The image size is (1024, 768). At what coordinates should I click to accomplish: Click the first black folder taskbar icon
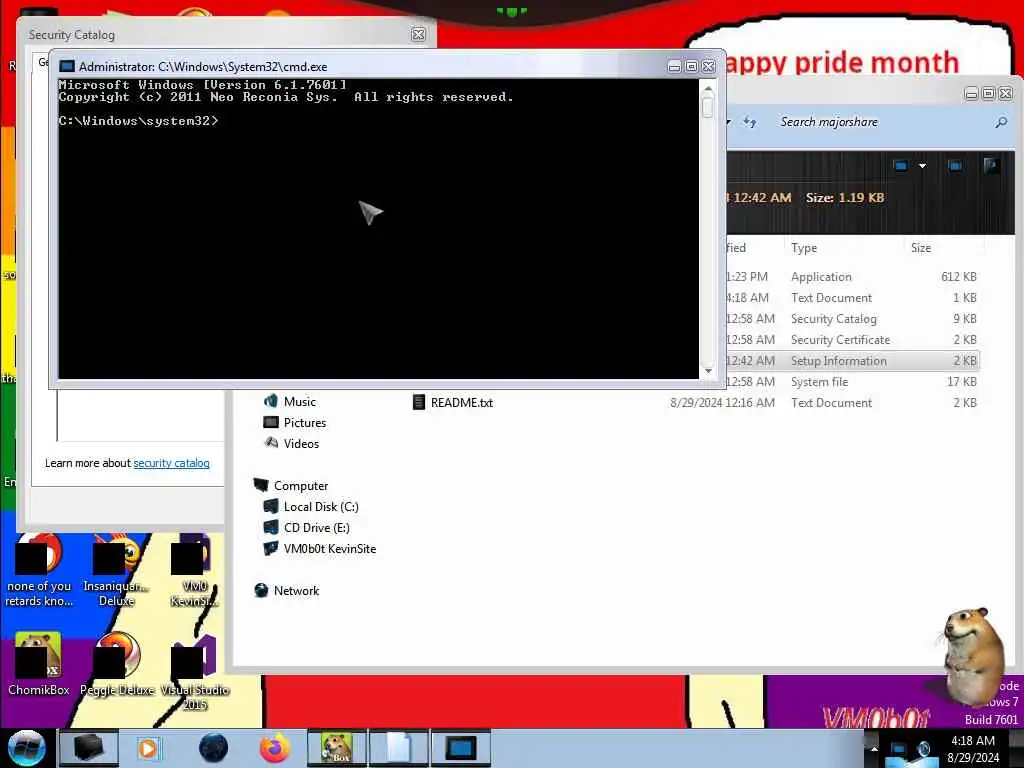[x=88, y=748]
